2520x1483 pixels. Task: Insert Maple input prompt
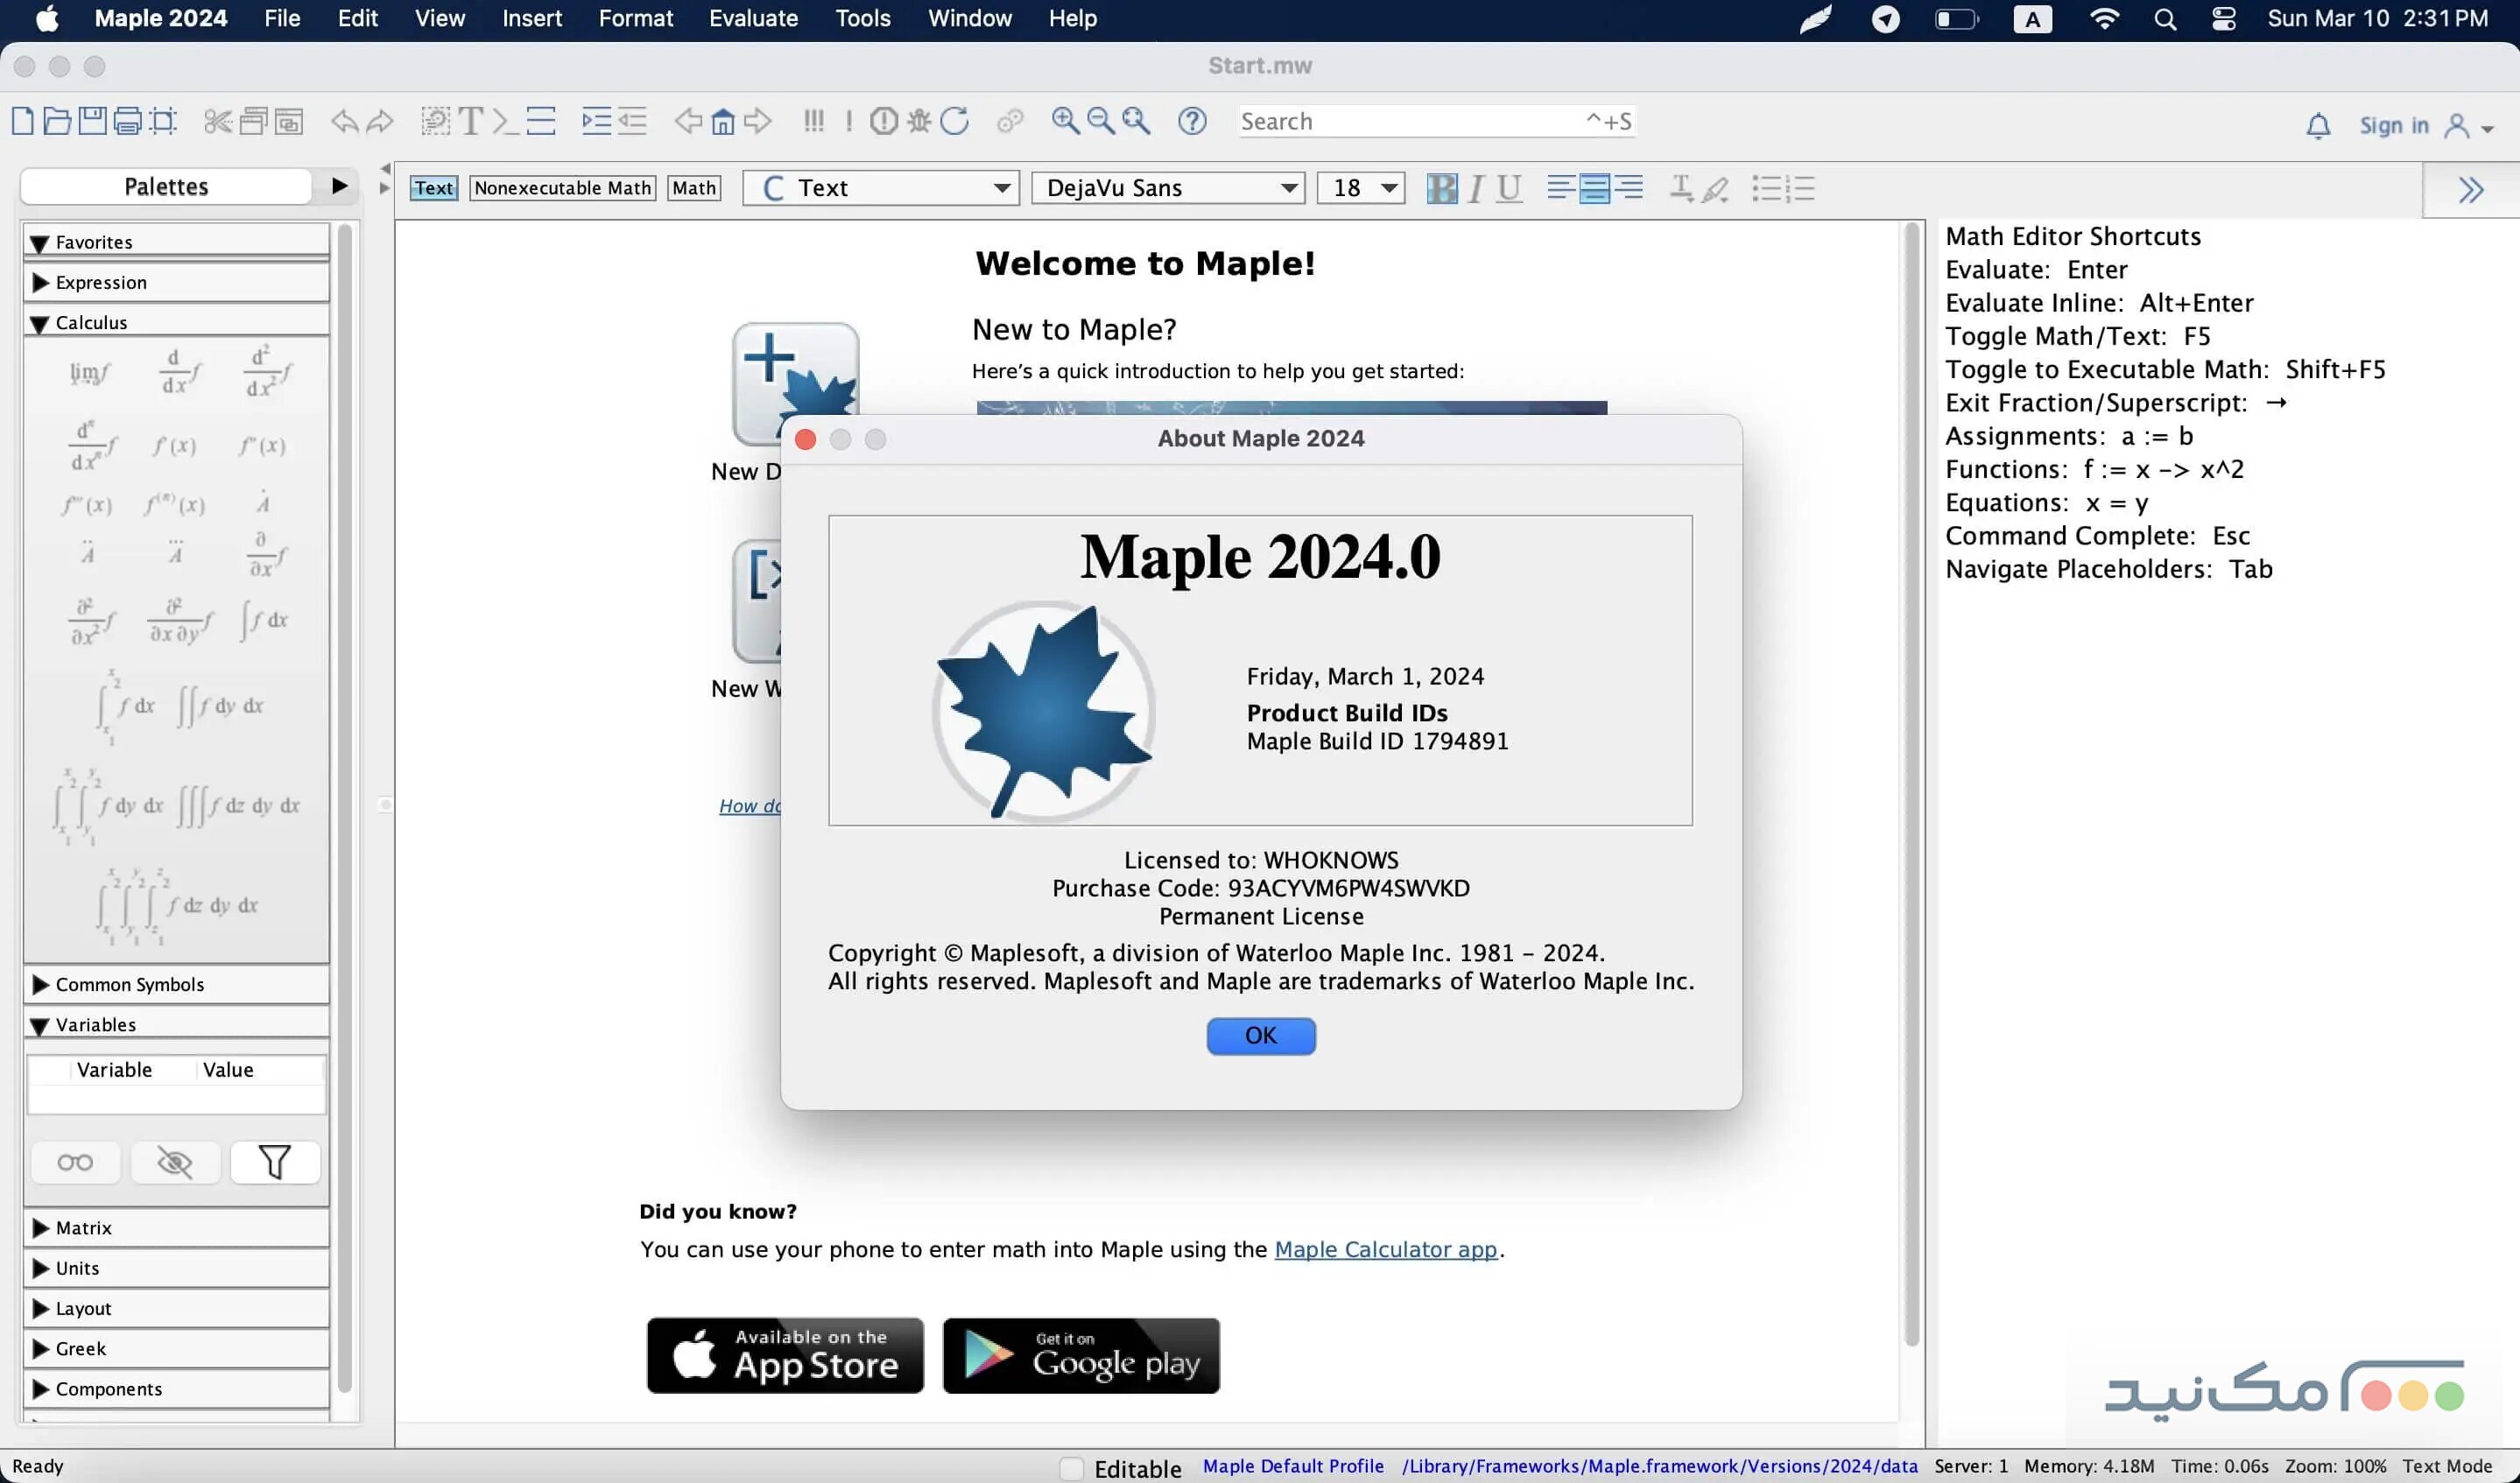pos(502,120)
